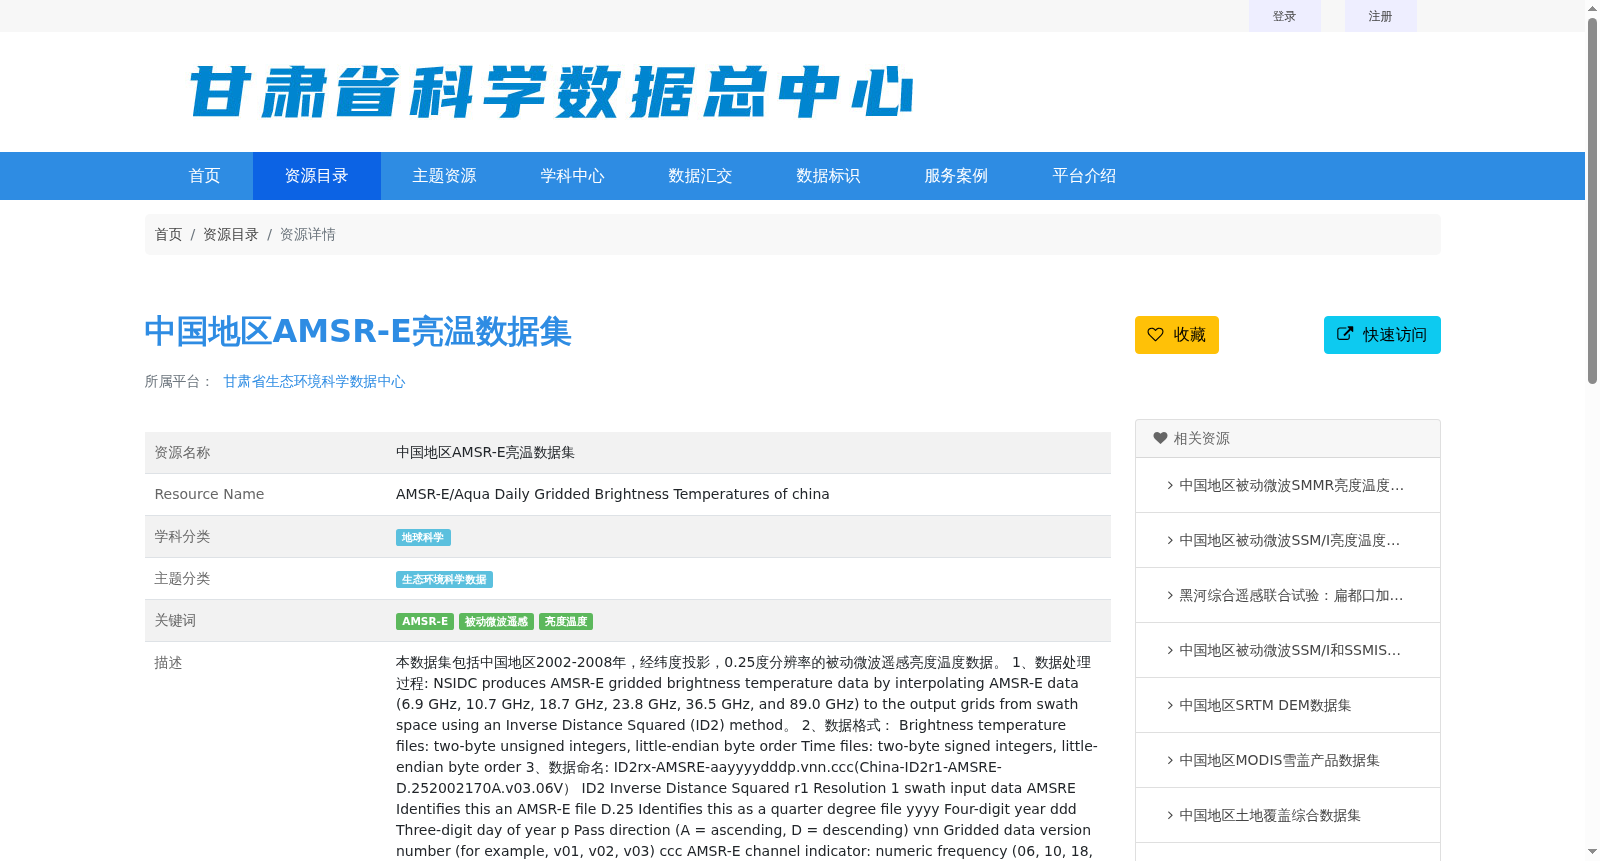Click the Resource Name value AMSR-E/Aqua Daily Gridded
The width and height of the screenshot is (1600, 861).
[x=613, y=494]
